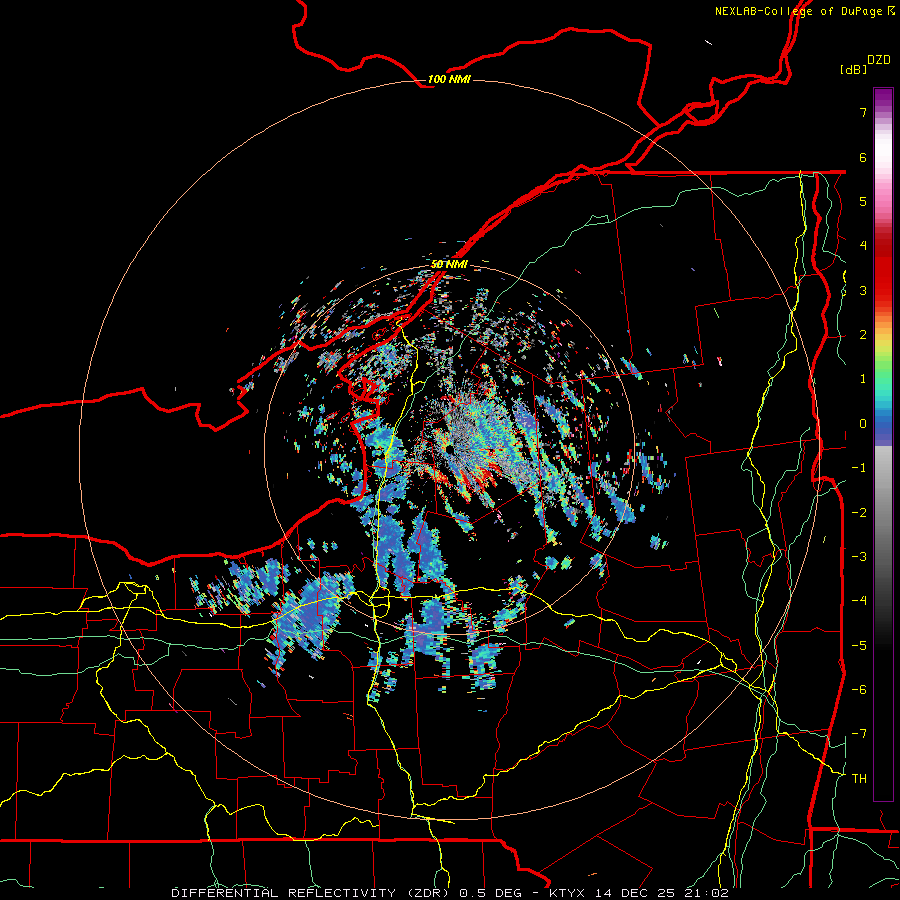Click the 2 value on the legend scale

863,335
